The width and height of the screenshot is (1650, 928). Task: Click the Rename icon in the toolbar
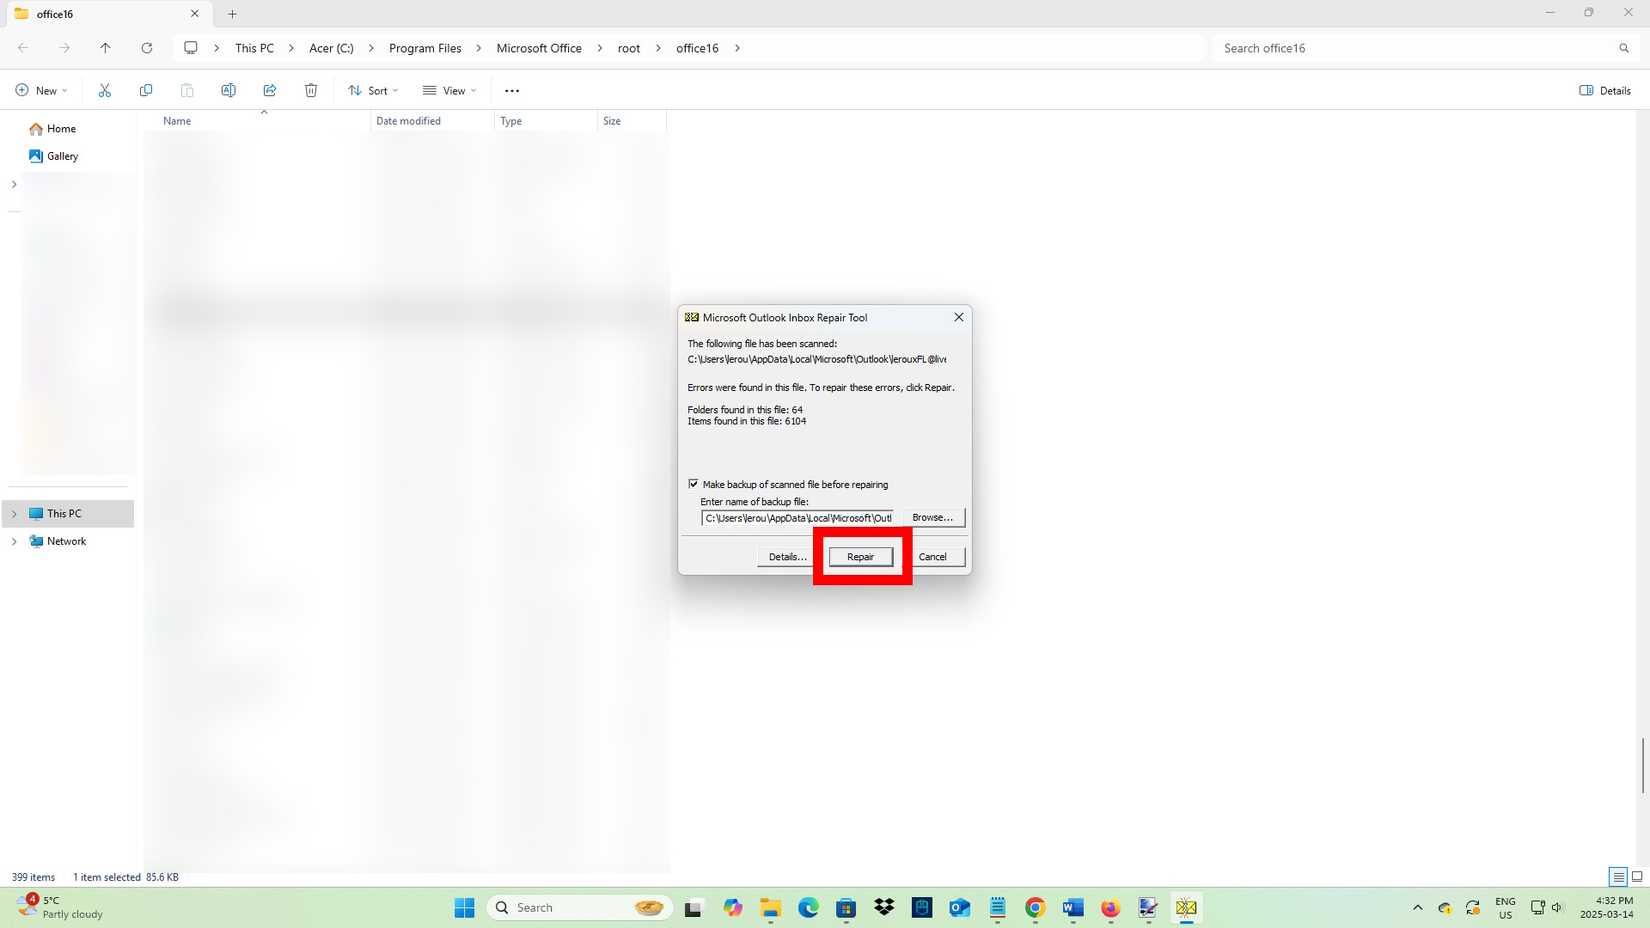pos(228,90)
